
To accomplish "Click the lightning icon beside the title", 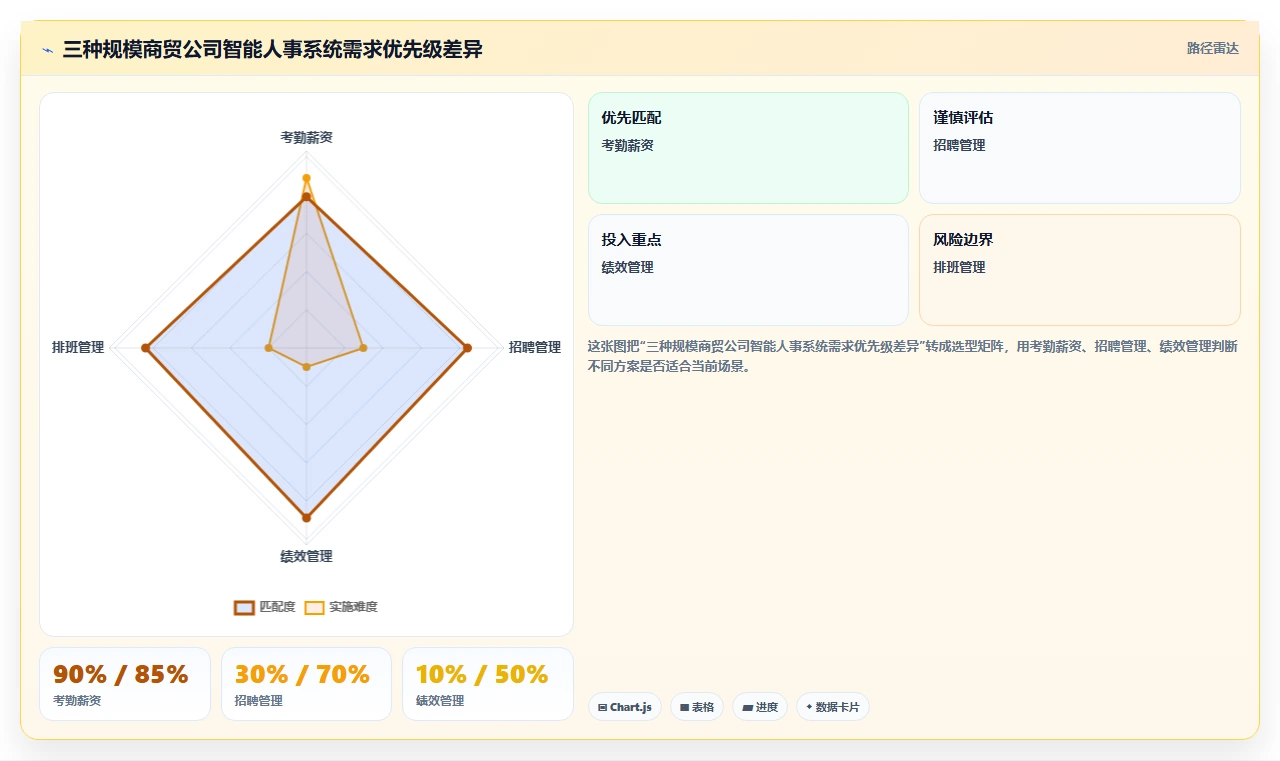I will pos(47,49).
